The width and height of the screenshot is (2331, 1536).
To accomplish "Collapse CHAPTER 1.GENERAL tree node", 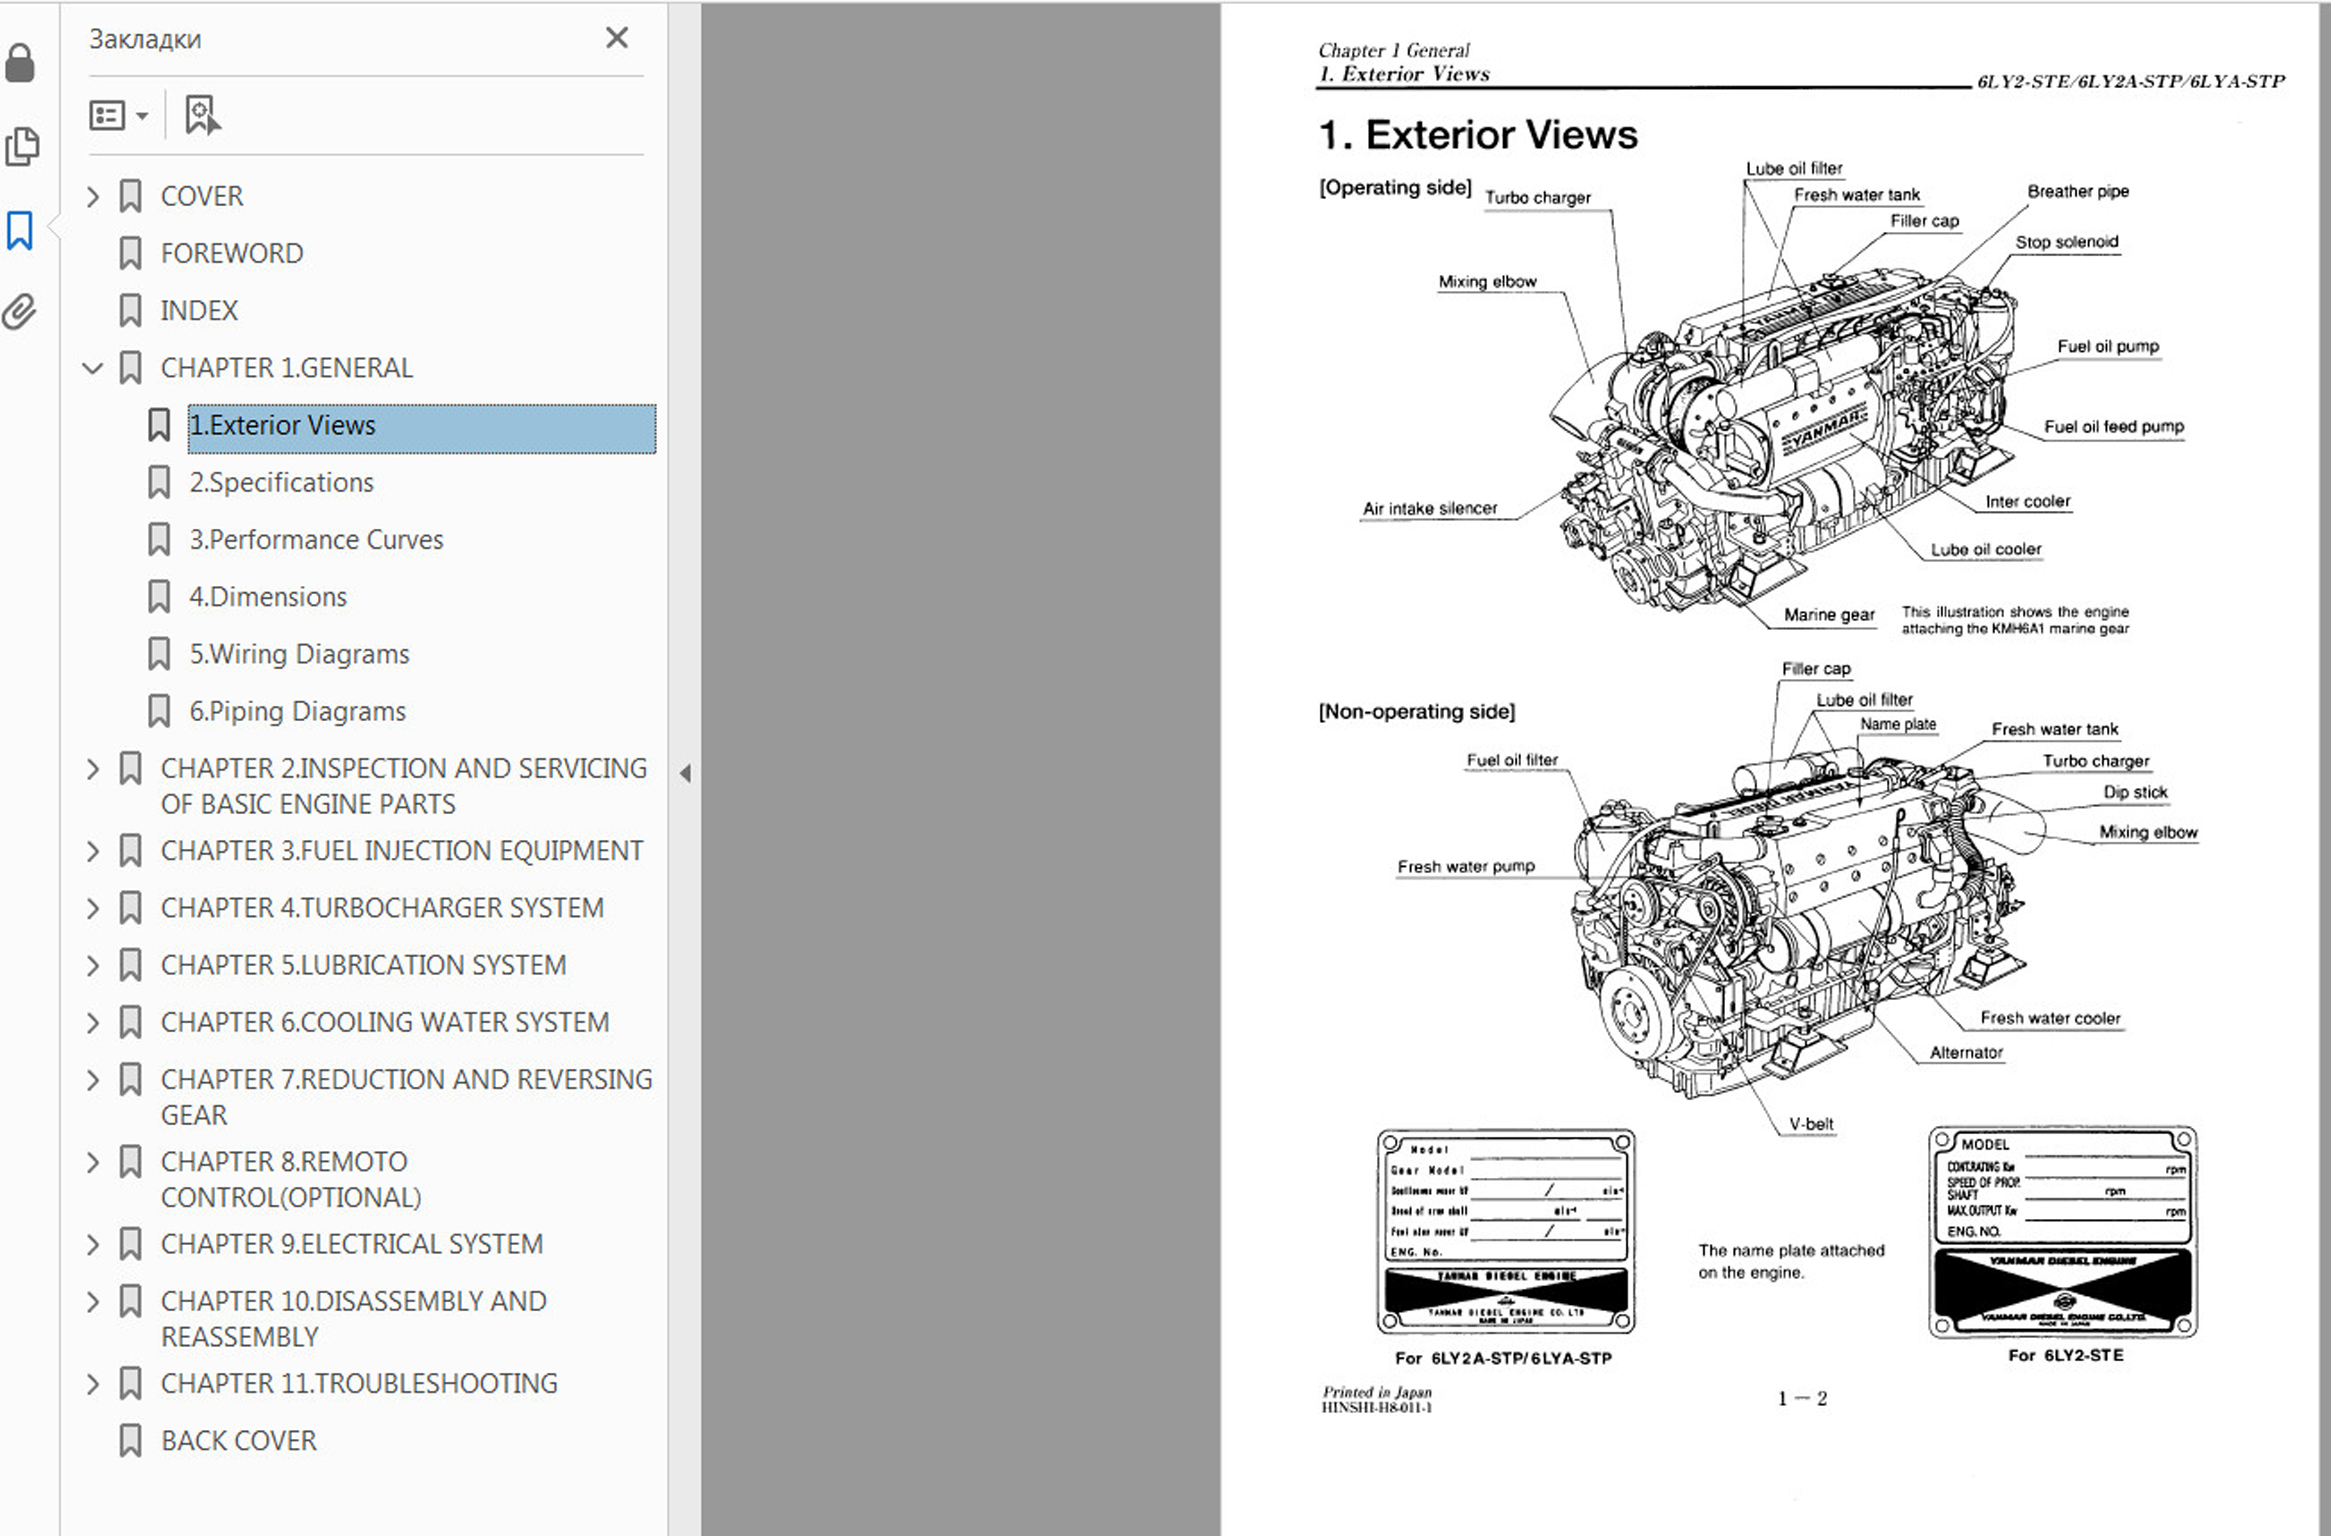I will tap(93, 368).
